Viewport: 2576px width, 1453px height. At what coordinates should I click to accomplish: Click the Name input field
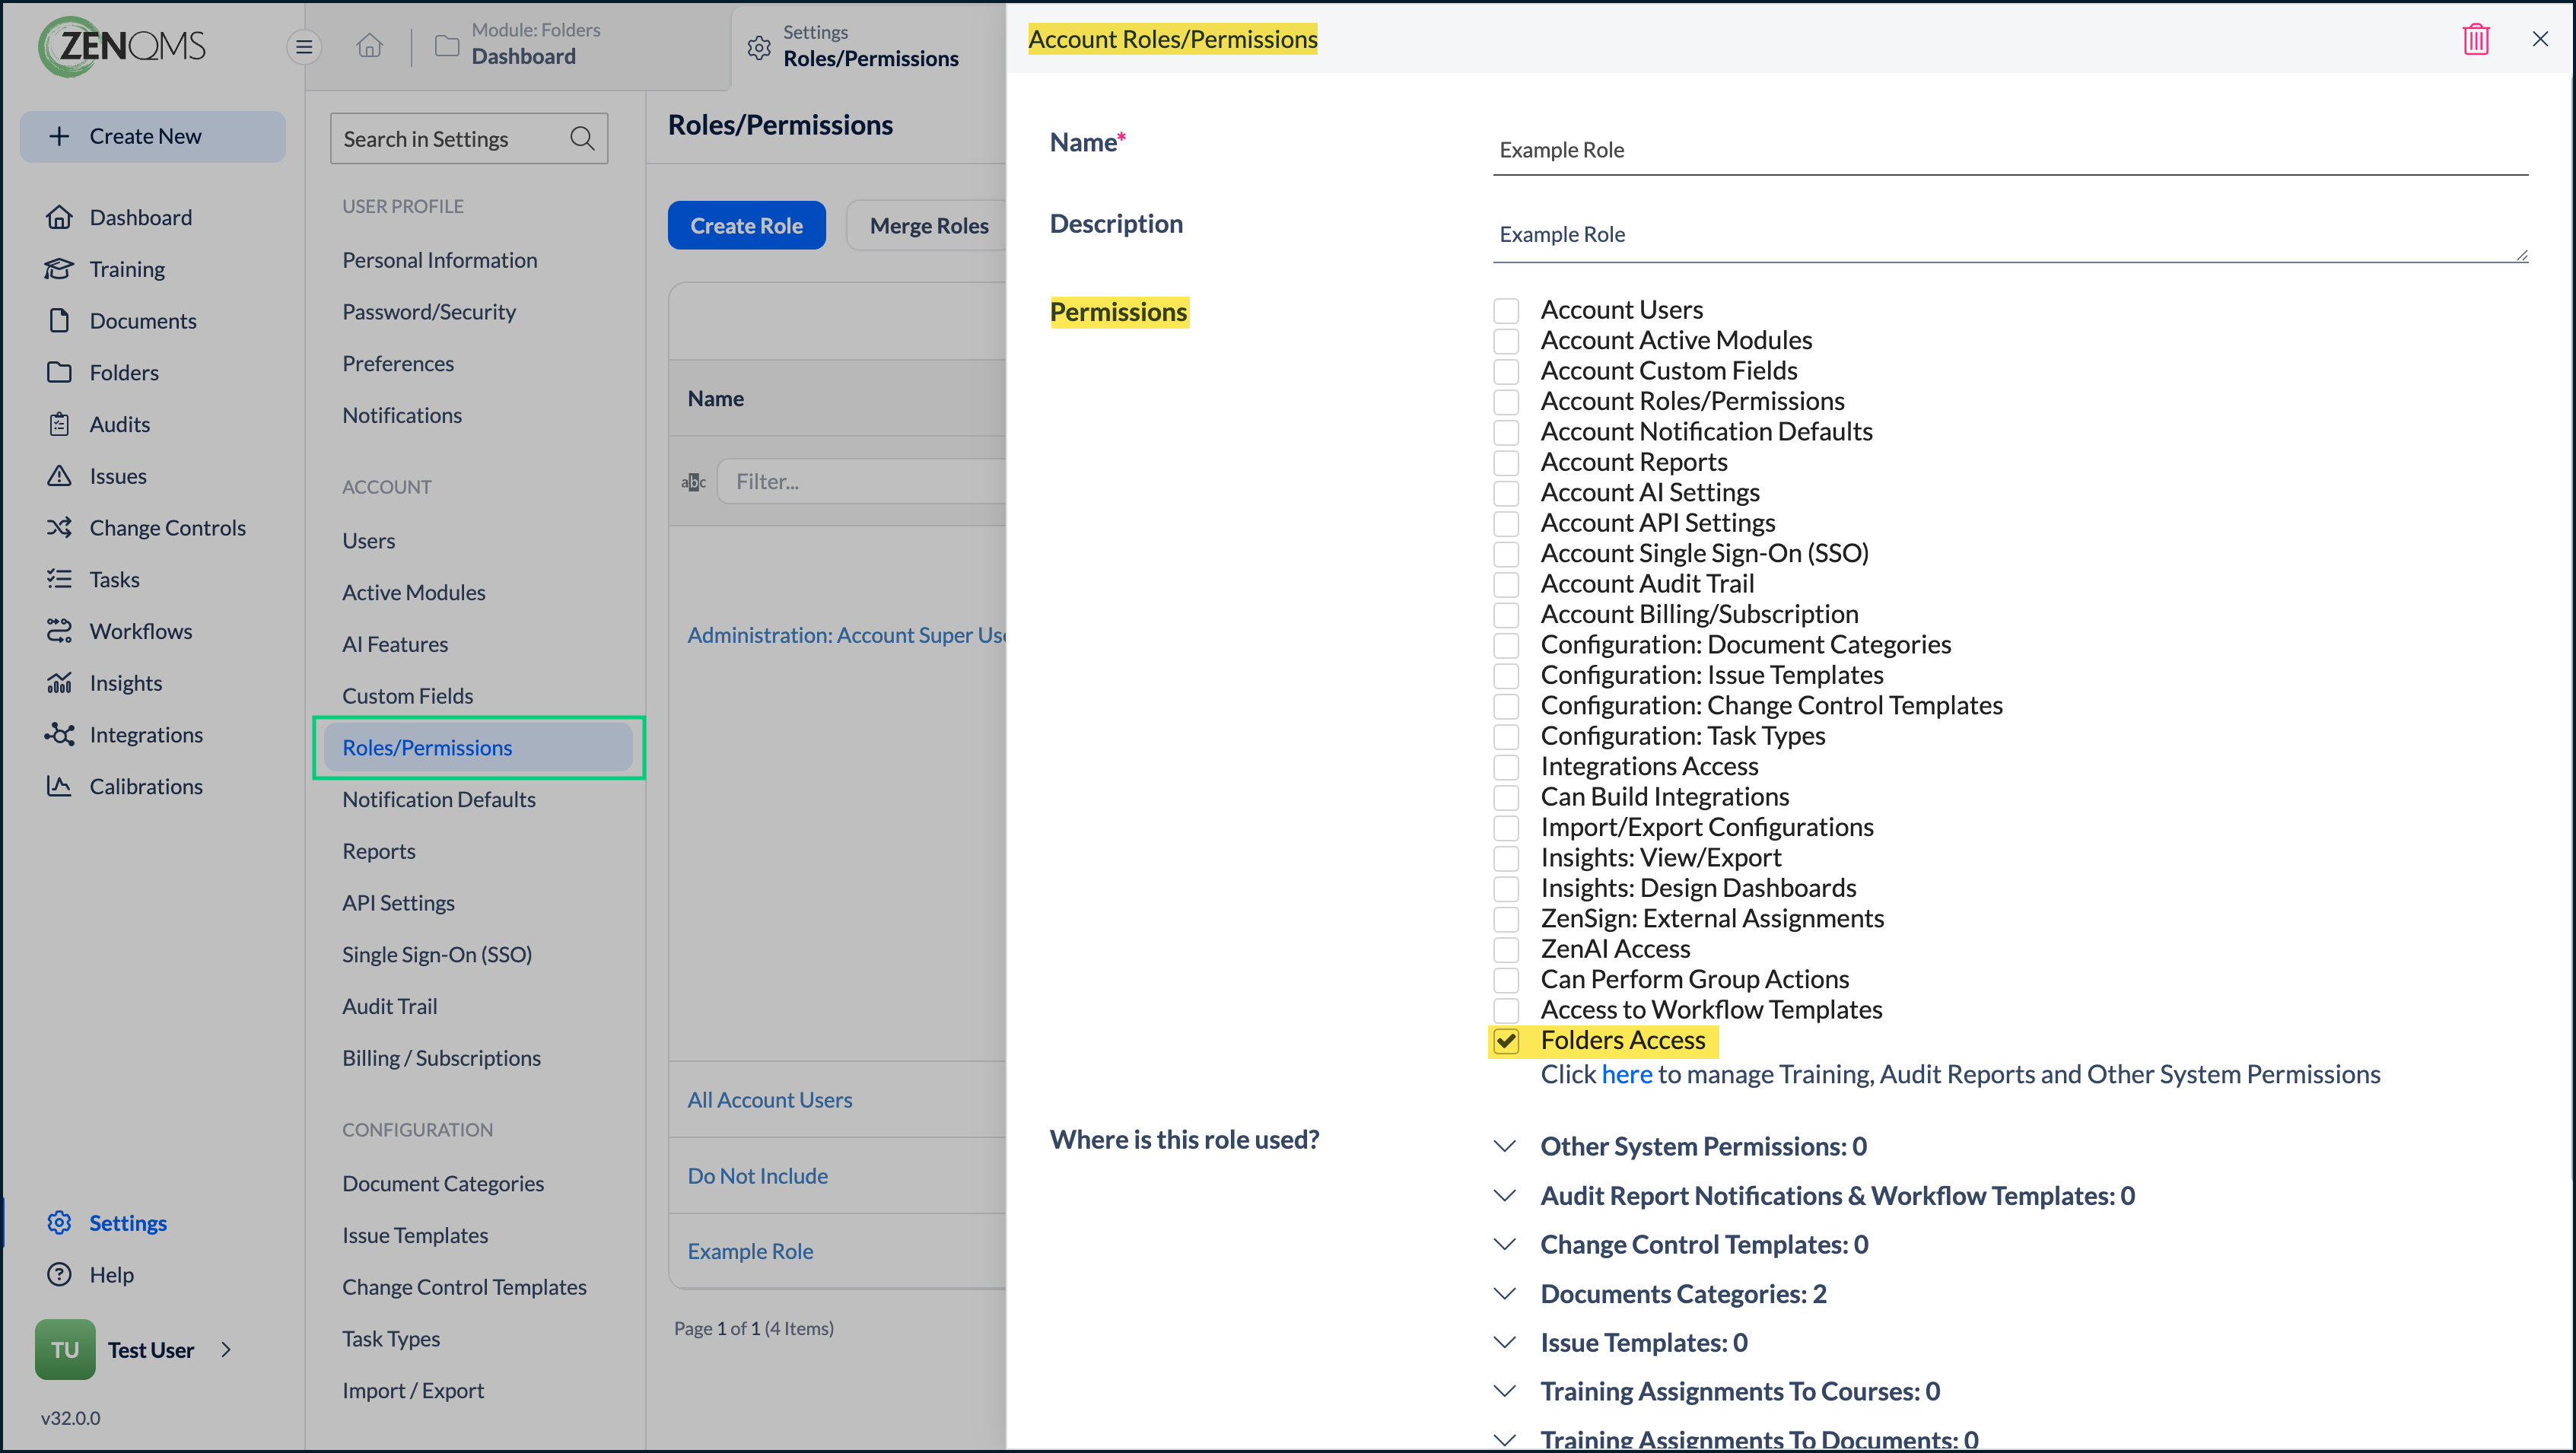pos(2010,150)
